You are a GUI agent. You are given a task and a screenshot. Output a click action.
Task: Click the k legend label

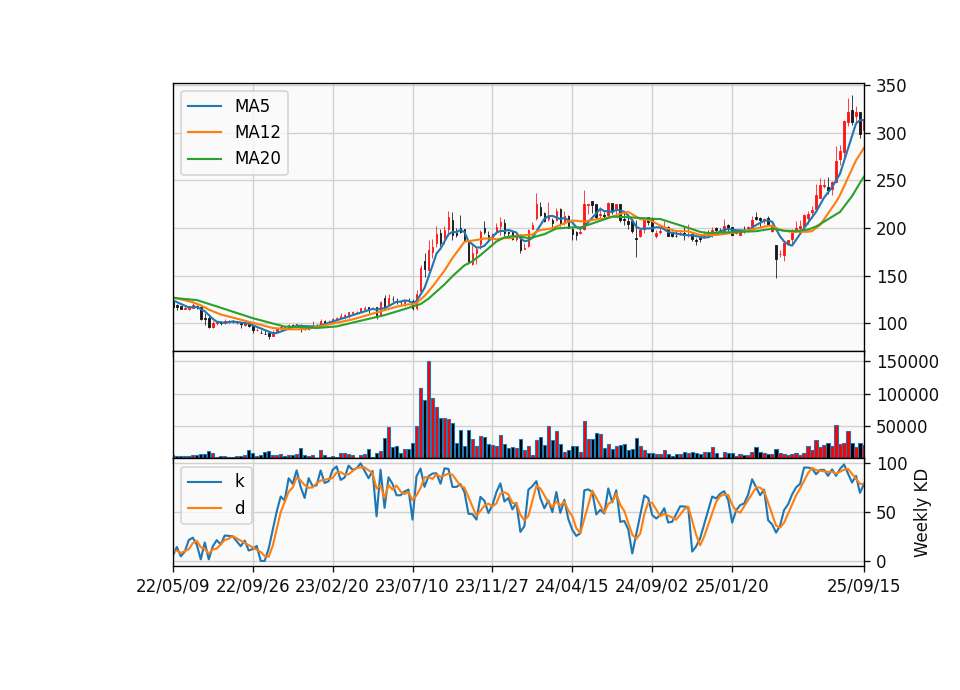pos(239,481)
